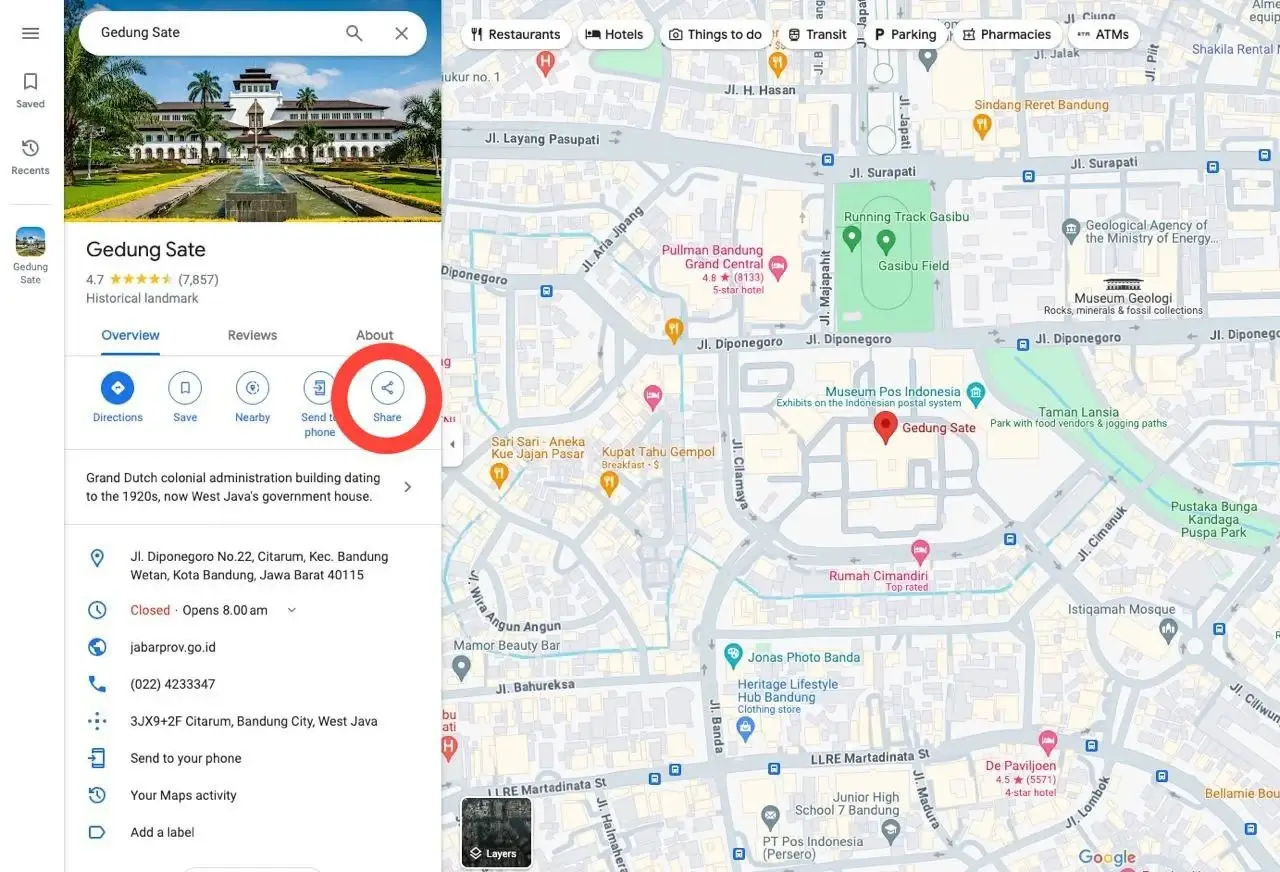Click the red Gedung Sate map pin
The image size is (1280, 872).
[x=885, y=427]
